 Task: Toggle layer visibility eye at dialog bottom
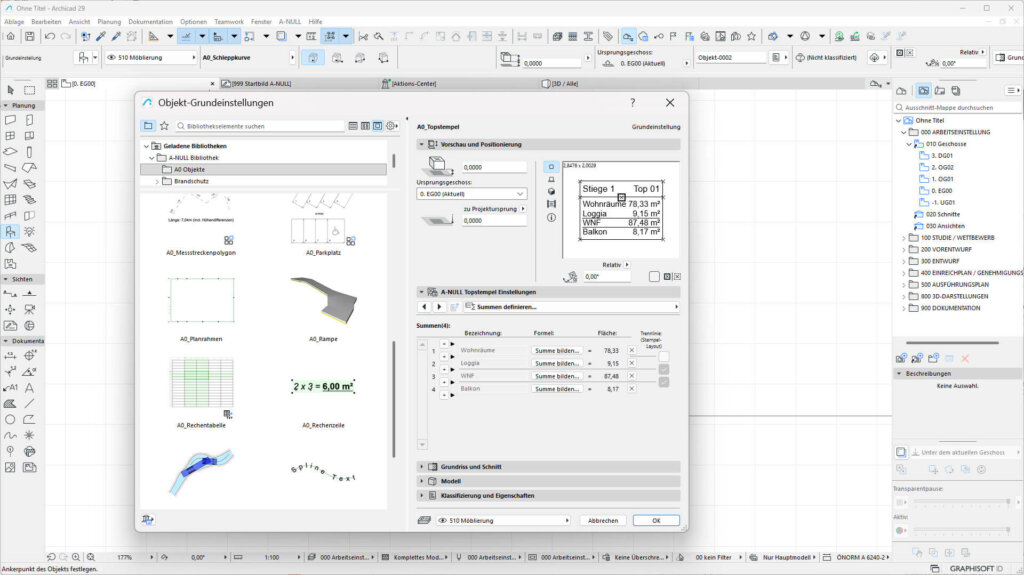(x=442, y=521)
